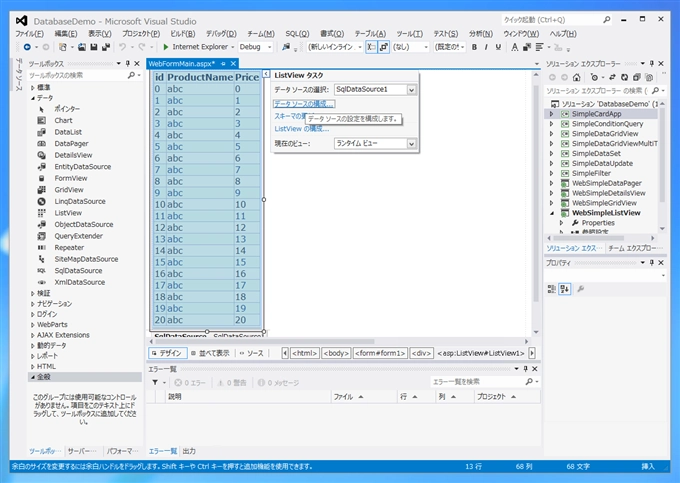
Task: Select the Repeater toolbox item
Action: pos(69,248)
